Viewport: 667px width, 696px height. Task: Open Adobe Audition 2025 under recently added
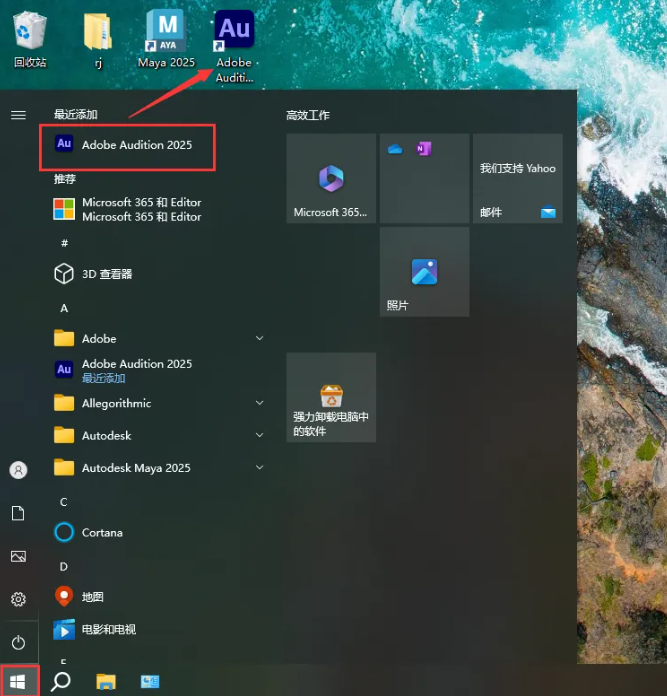pyautogui.click(x=128, y=145)
